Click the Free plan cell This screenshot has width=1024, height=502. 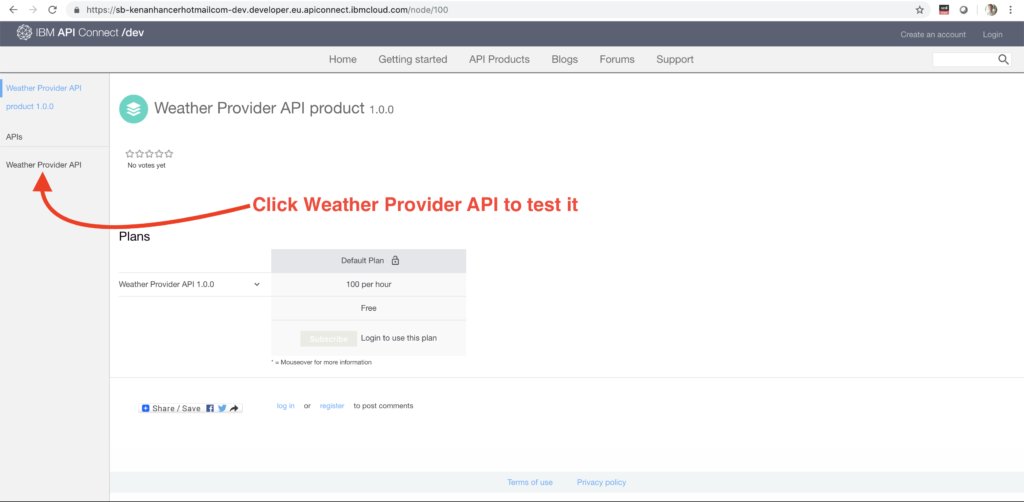tap(368, 308)
